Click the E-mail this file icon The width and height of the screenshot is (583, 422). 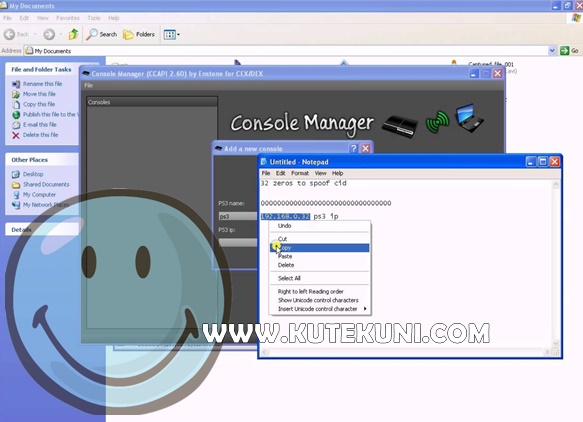pos(16,125)
